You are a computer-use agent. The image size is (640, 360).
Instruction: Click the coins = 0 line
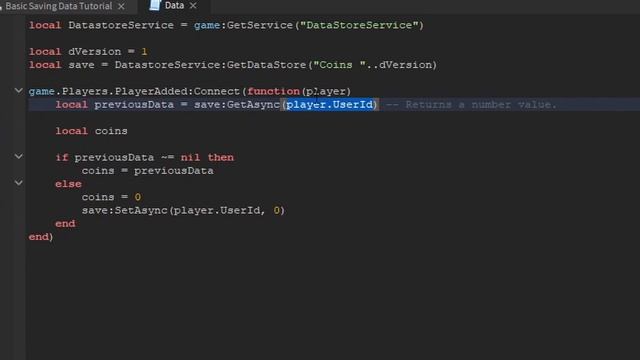[111, 197]
